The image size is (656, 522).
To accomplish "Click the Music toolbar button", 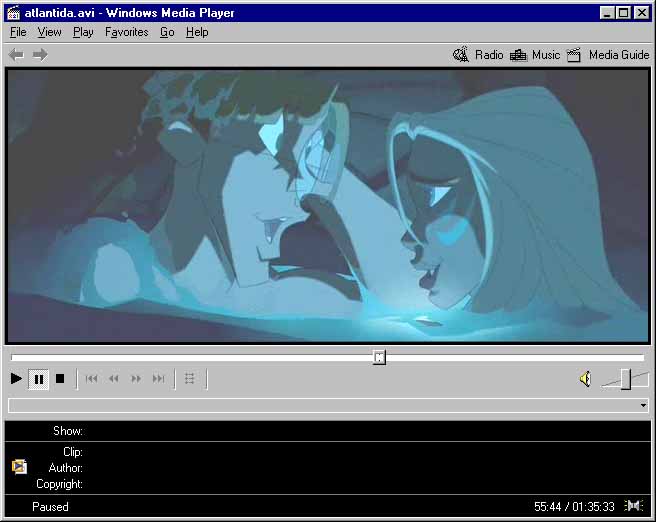I will [x=535, y=55].
